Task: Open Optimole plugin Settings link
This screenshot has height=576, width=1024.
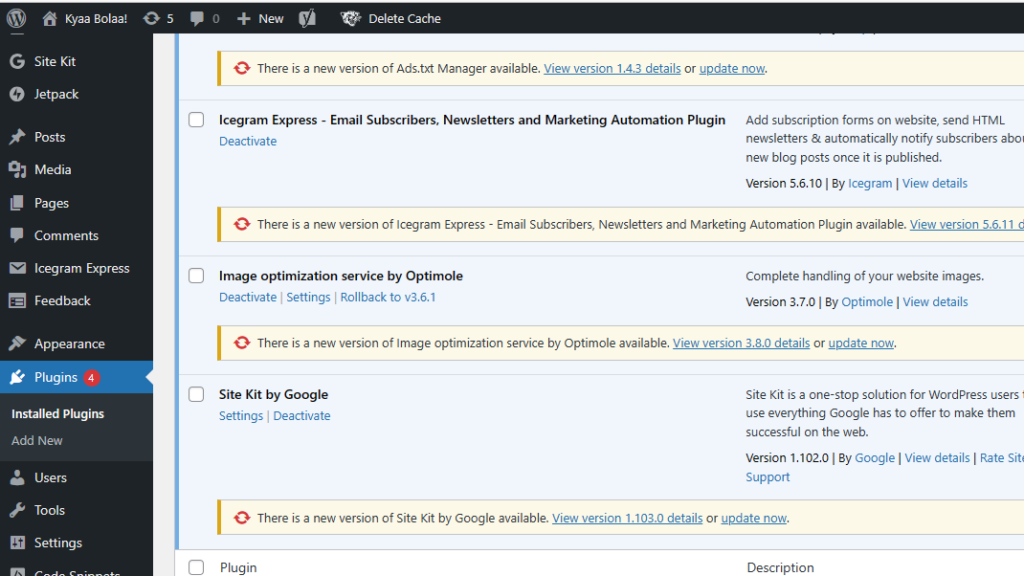Action: tap(308, 297)
